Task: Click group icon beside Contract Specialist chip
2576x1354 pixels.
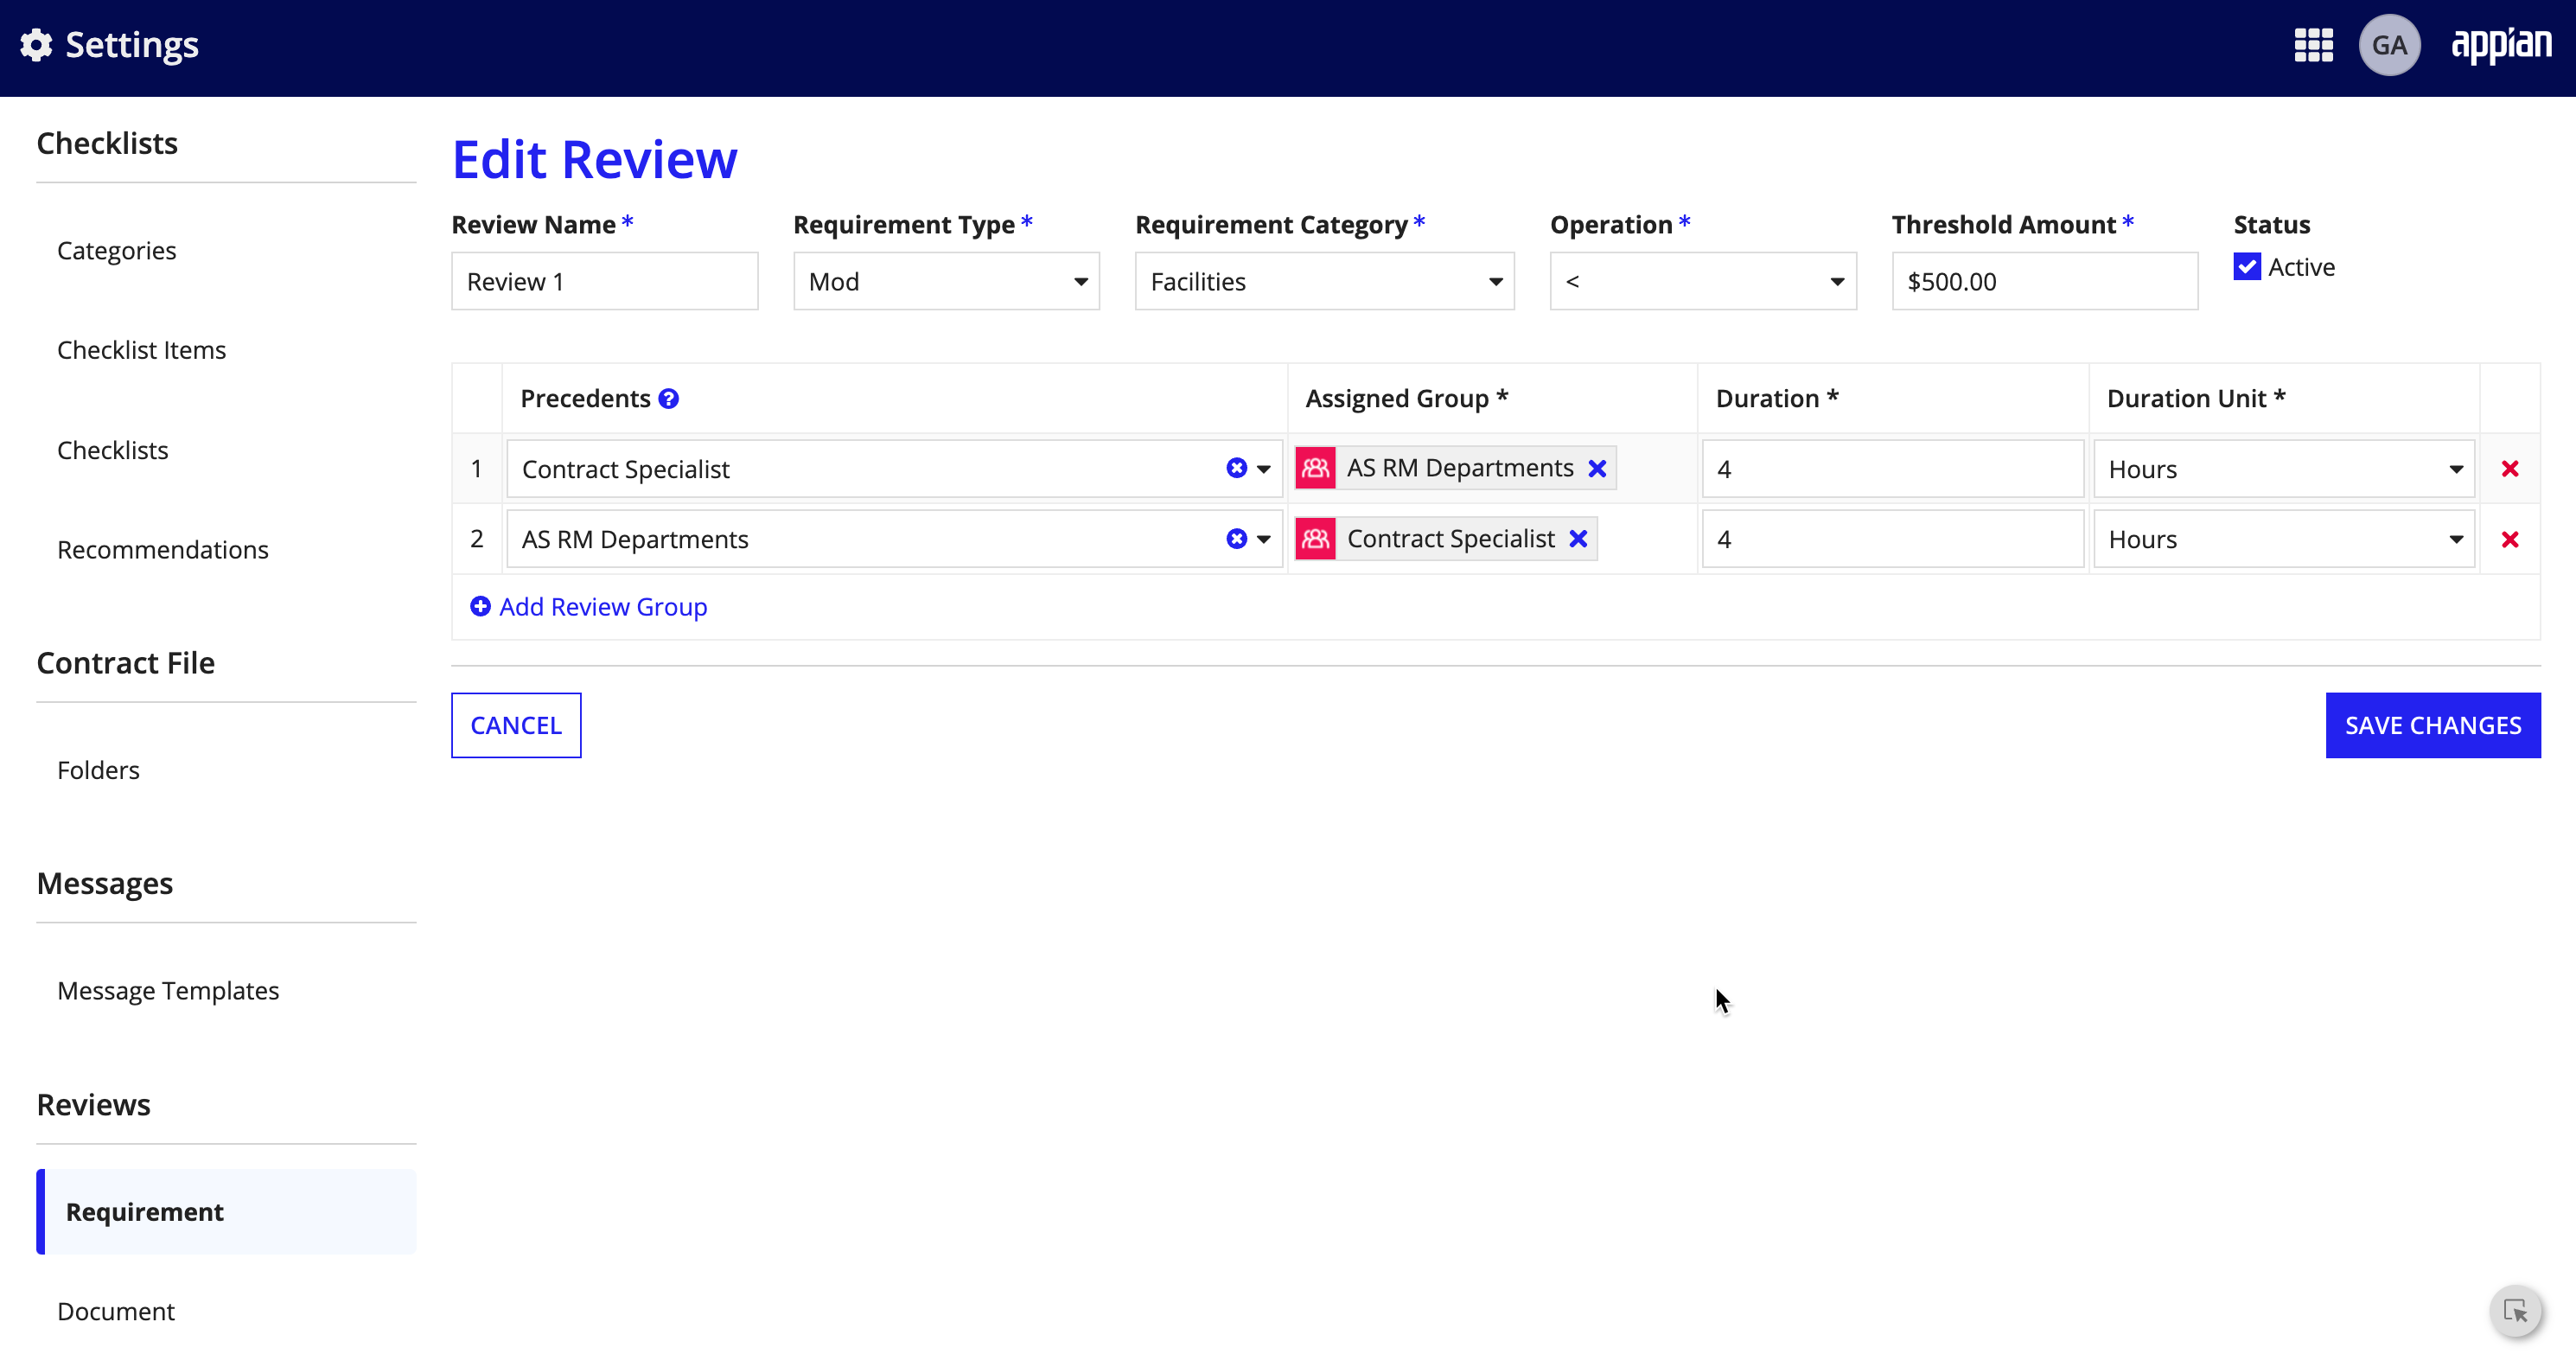Action: 1315,539
